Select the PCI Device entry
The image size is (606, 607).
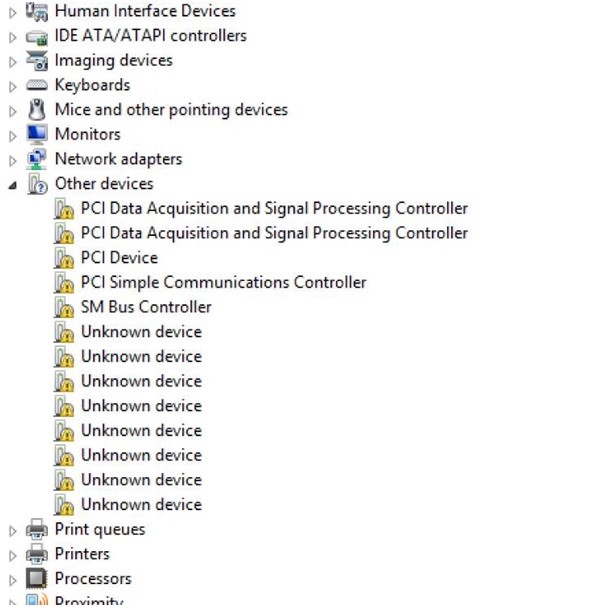119,258
